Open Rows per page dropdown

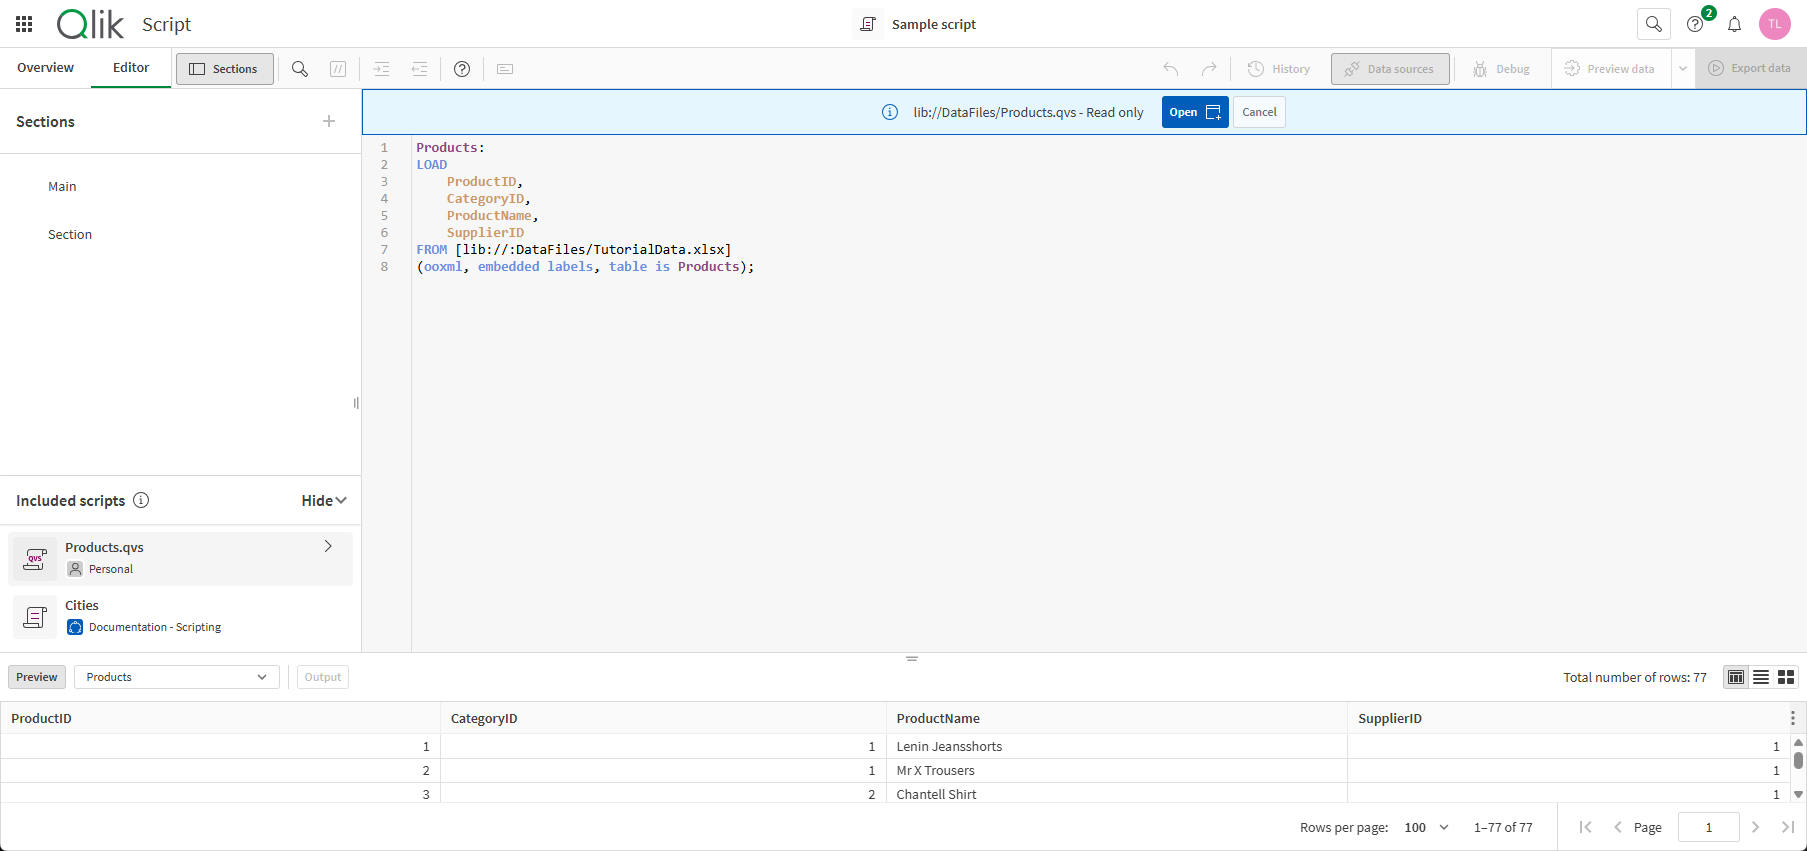[x=1426, y=827]
